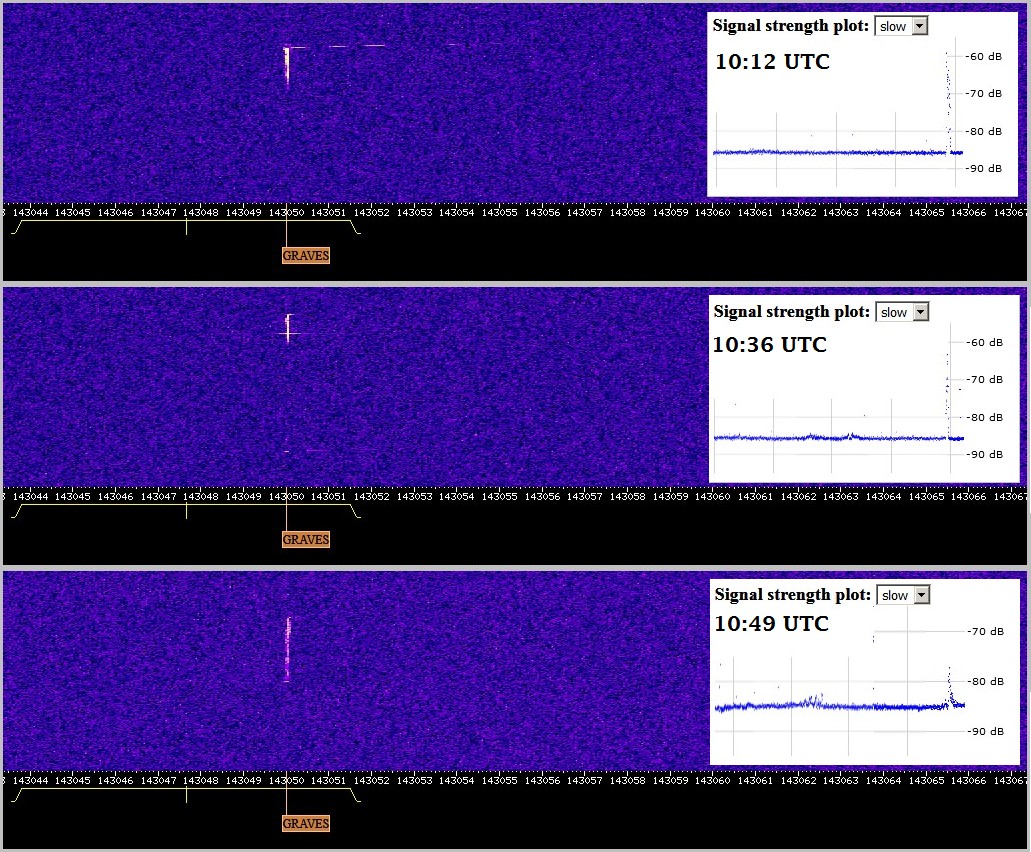The height and width of the screenshot is (852, 1031).
Task: Click 143053 on the 10:36 UTC panel's frequency scale
Action: tap(414, 496)
